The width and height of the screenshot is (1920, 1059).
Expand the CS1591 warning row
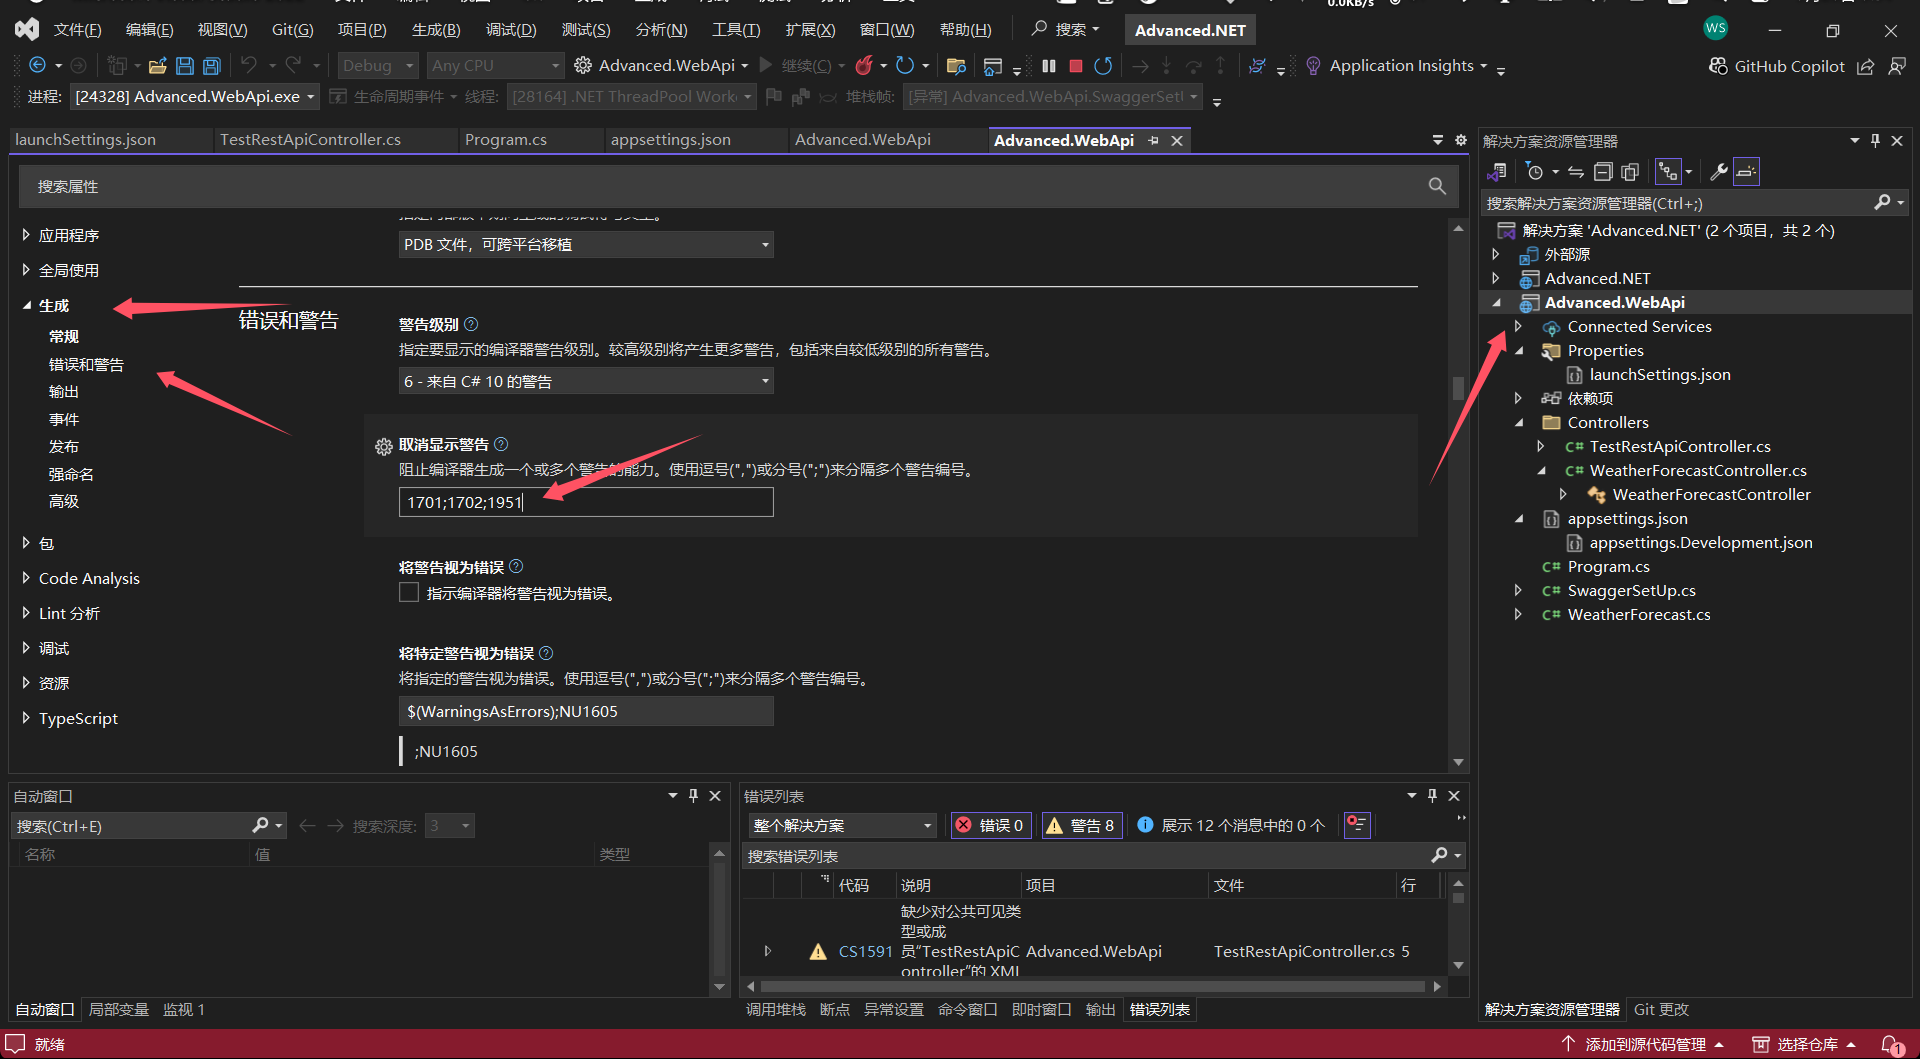pyautogui.click(x=768, y=951)
